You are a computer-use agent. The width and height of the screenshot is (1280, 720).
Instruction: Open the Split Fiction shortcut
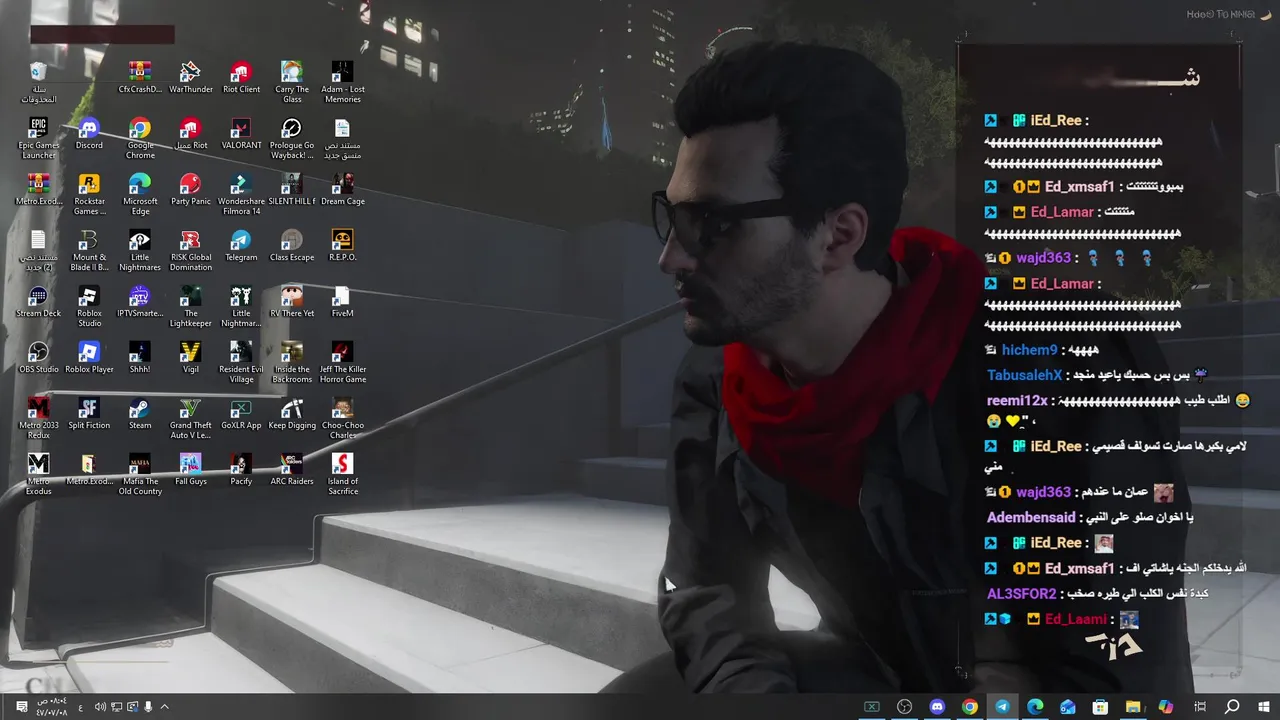pos(89,414)
